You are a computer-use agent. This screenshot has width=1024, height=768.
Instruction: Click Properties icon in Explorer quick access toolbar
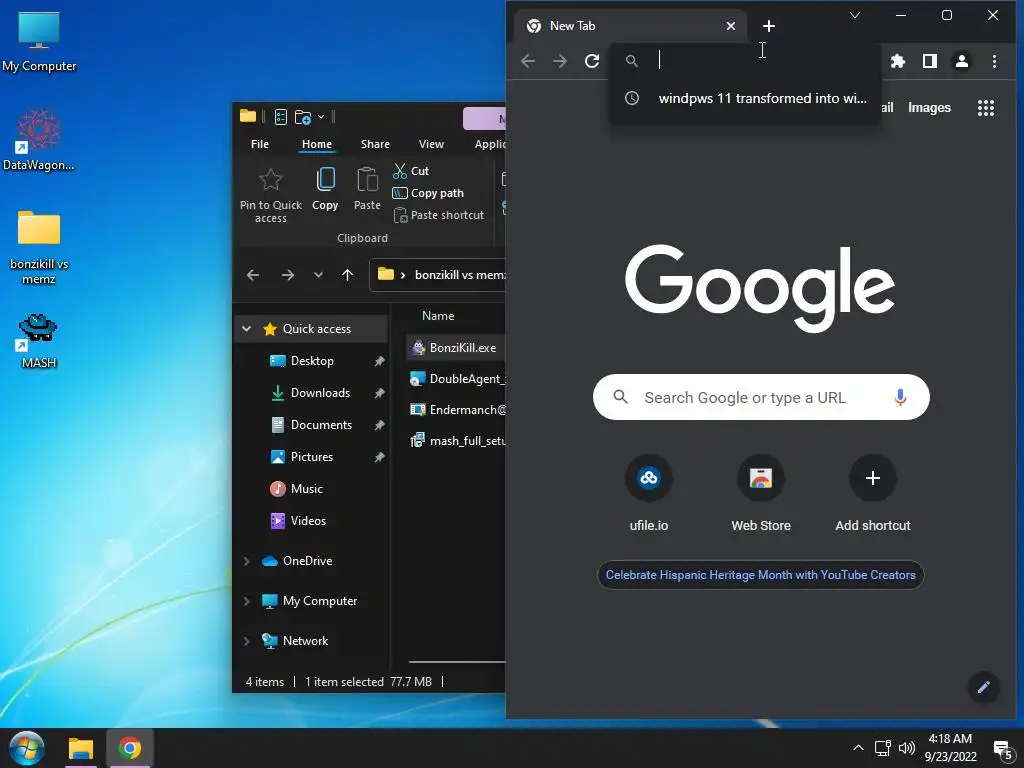click(x=281, y=117)
